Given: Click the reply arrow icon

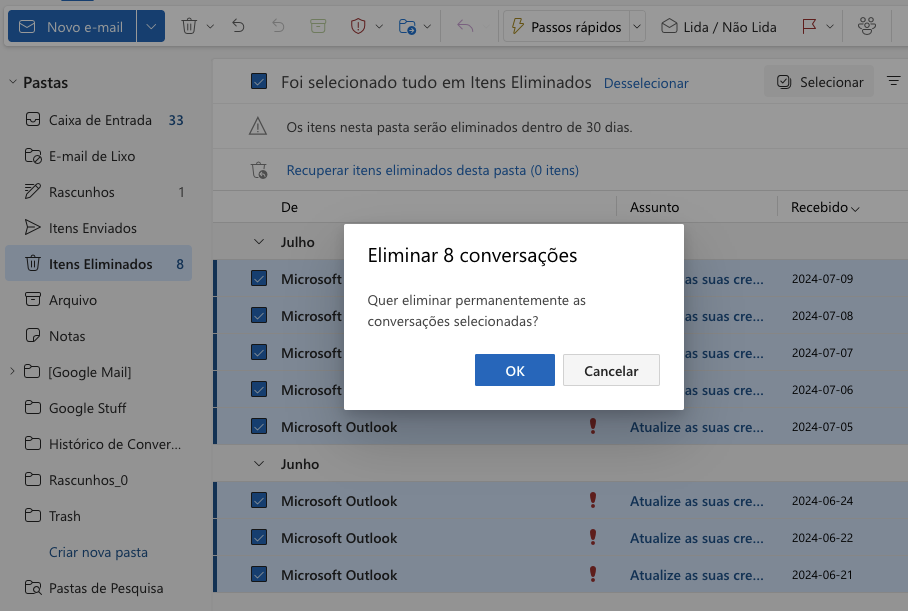Looking at the screenshot, I should tap(465, 26).
